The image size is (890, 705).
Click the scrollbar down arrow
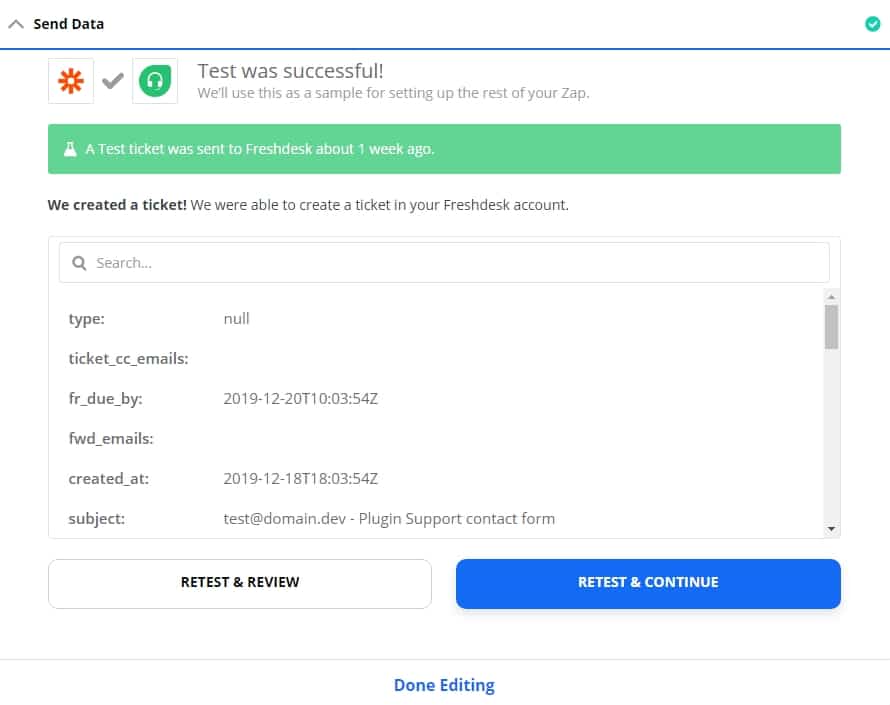(831, 528)
